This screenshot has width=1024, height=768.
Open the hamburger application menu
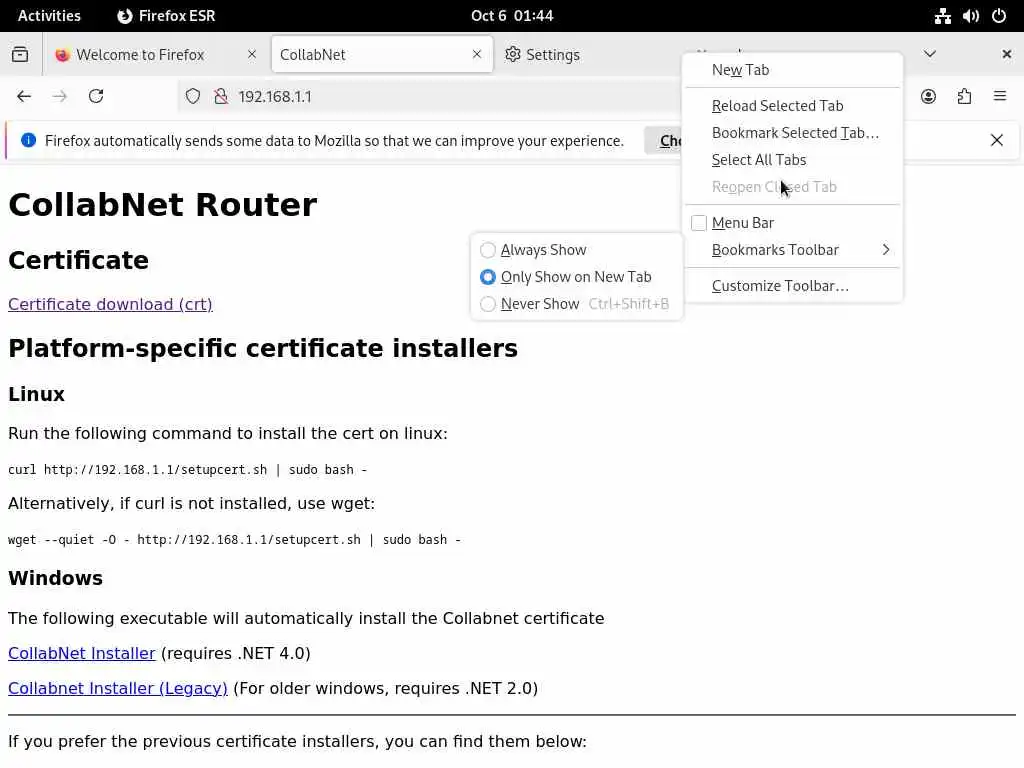1000,97
